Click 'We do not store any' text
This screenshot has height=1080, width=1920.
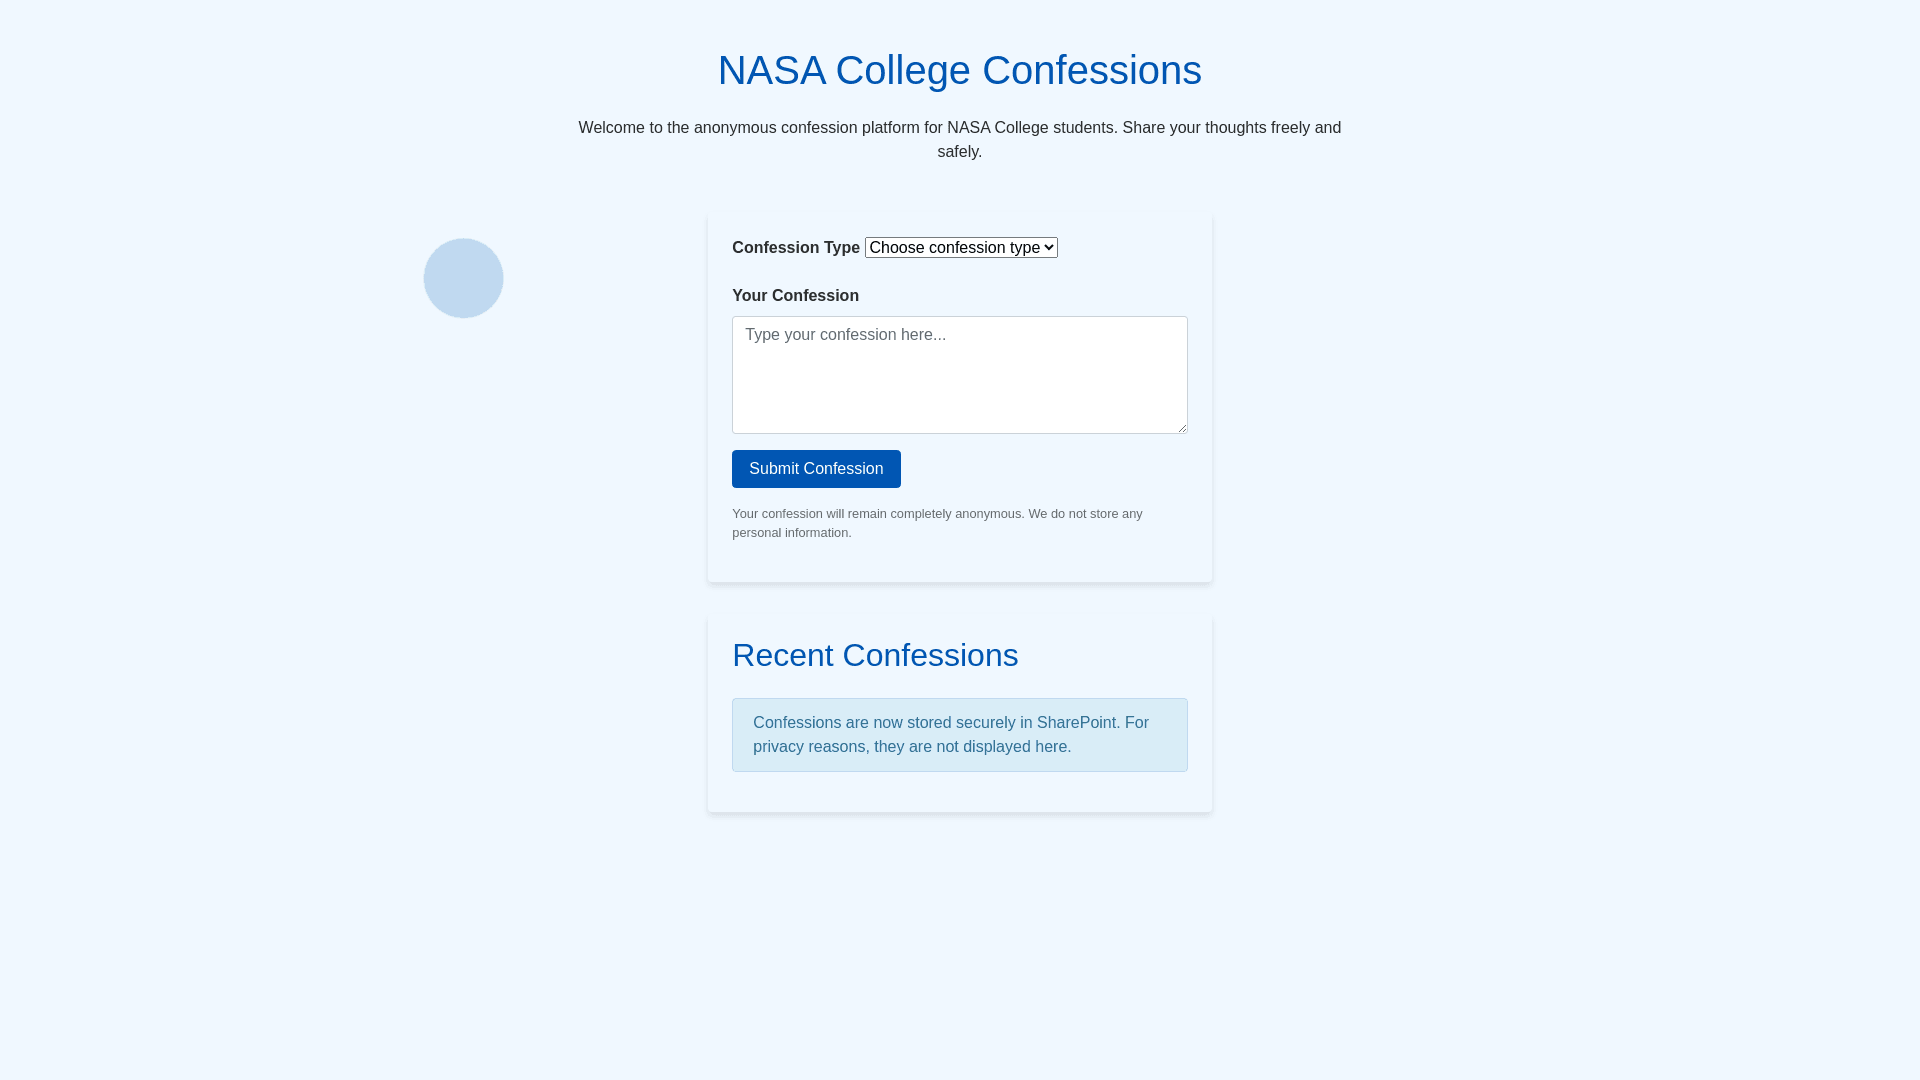tap(1085, 514)
